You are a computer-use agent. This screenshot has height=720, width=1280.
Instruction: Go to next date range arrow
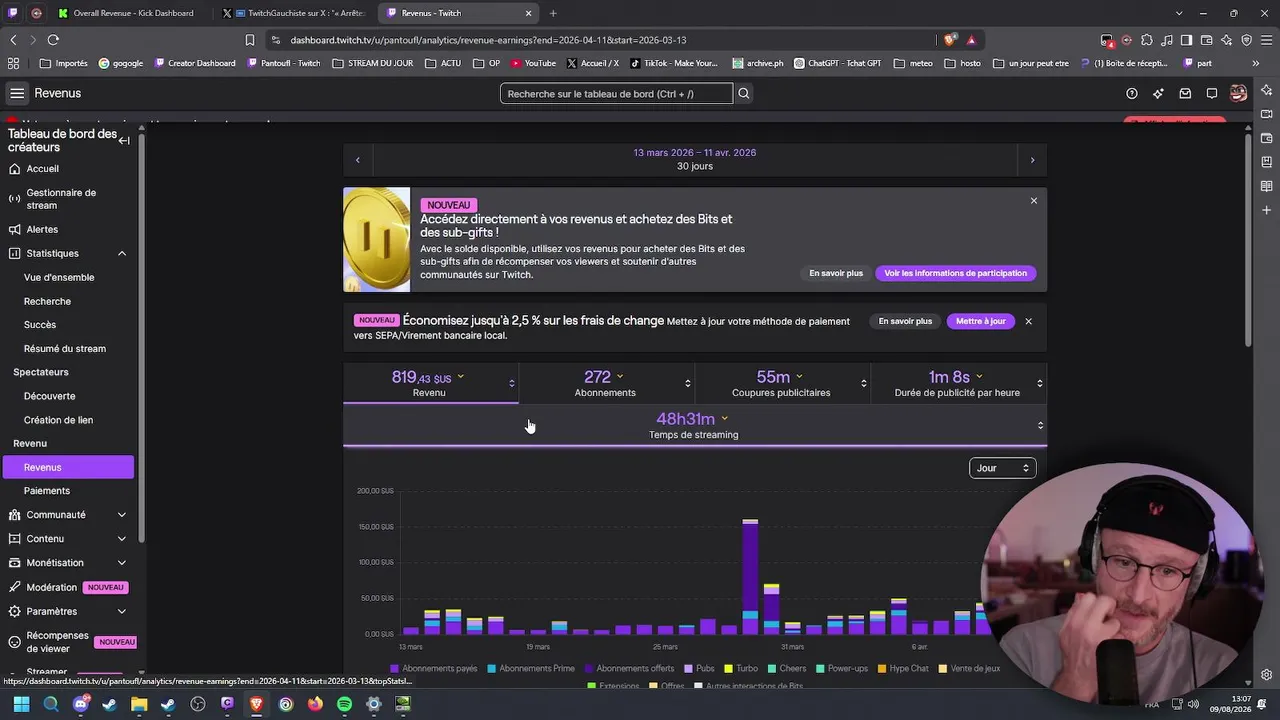click(1032, 160)
